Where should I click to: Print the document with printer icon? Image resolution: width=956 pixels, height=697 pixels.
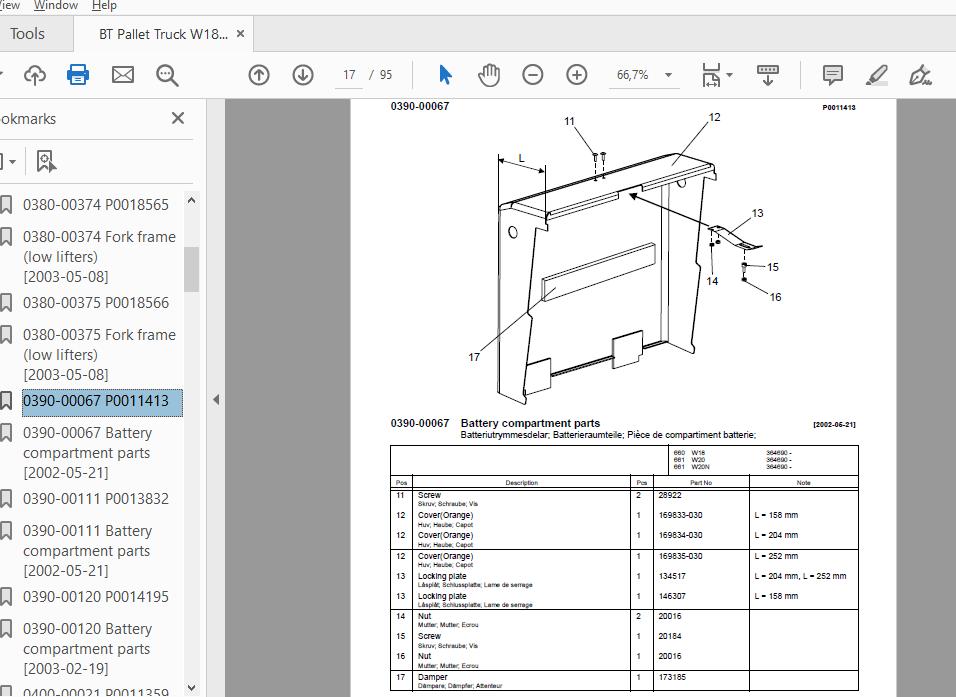coord(78,75)
